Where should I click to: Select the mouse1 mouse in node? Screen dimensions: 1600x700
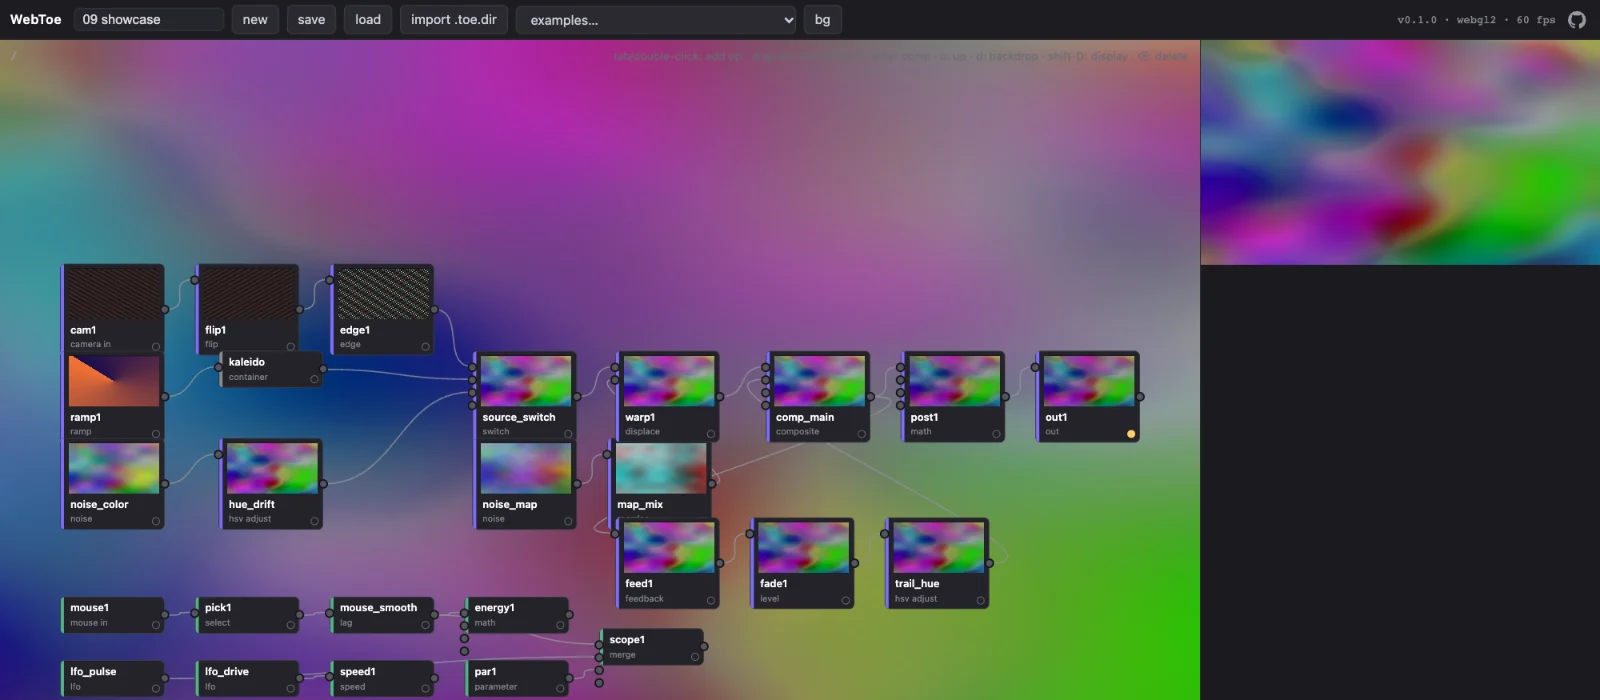112,615
